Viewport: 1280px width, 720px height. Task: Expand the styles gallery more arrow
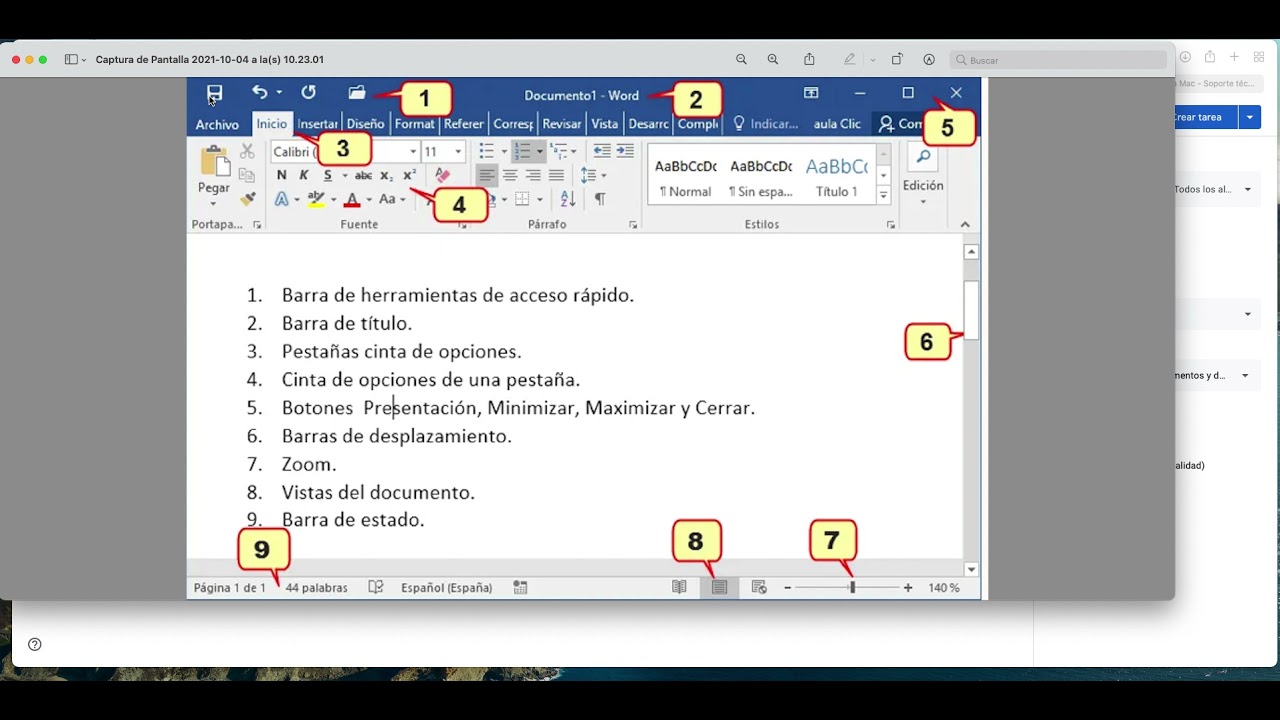pos(883,196)
